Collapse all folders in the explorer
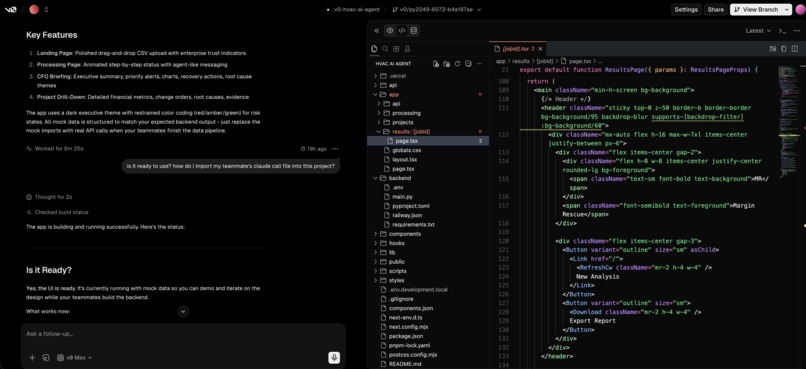Viewport: 806px width, 369px height. point(468,64)
